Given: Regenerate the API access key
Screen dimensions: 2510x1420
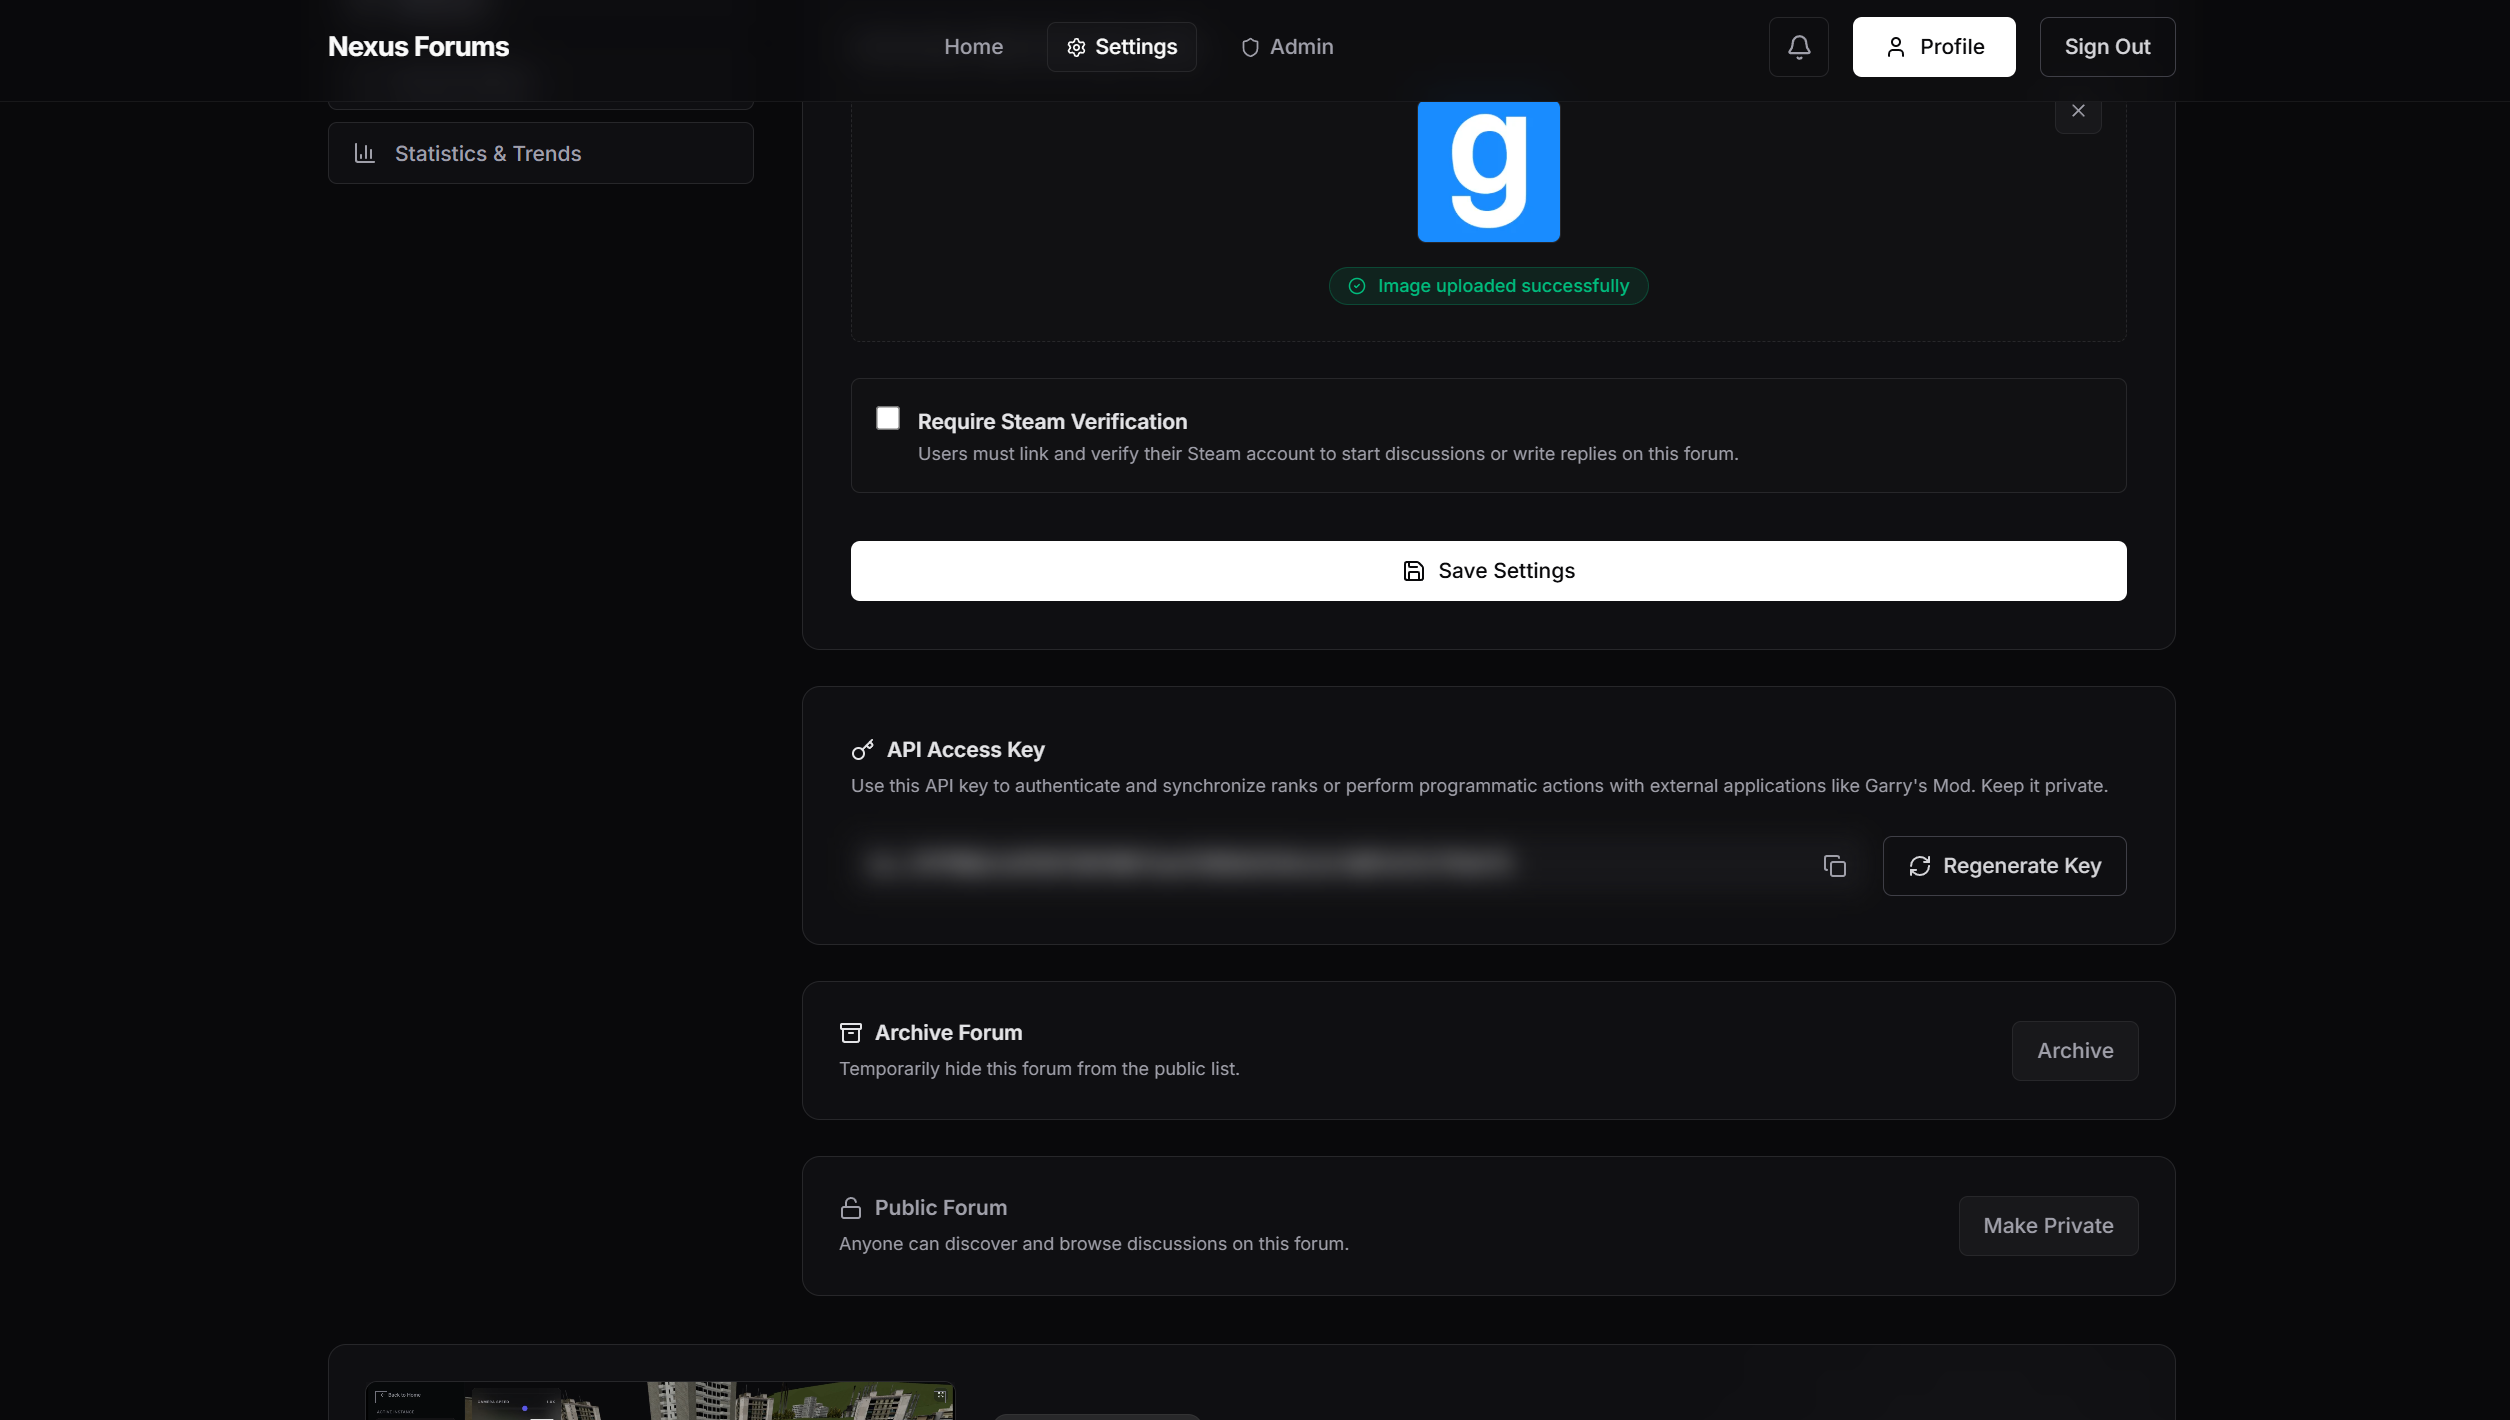Looking at the screenshot, I should click(2004, 866).
